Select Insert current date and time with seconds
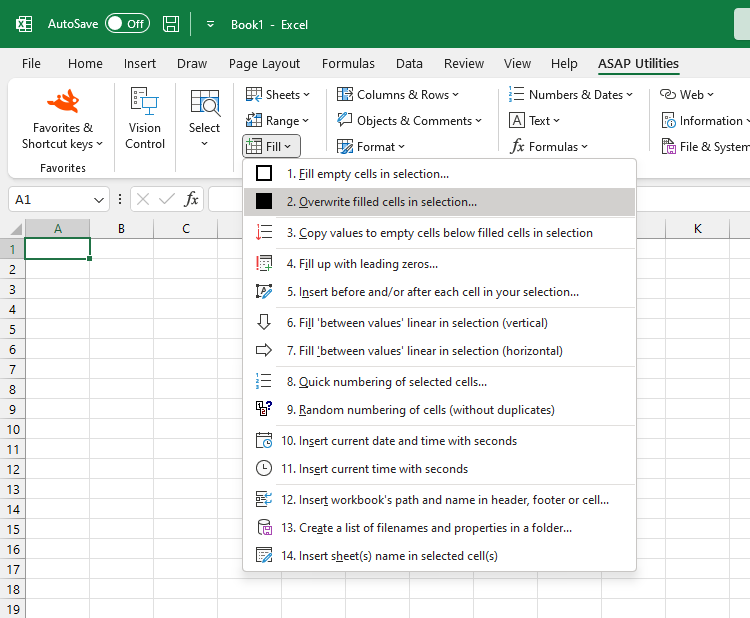Screen dimensions: 750x618 tap(439, 441)
